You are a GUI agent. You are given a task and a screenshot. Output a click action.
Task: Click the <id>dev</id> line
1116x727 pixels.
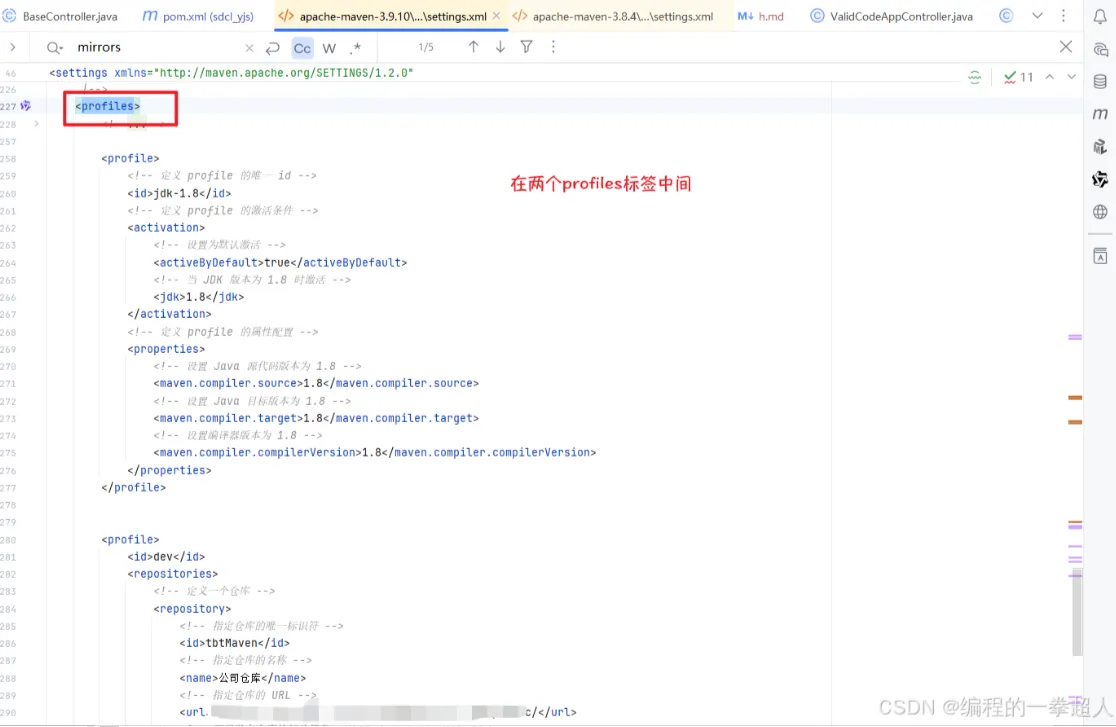tap(166, 557)
